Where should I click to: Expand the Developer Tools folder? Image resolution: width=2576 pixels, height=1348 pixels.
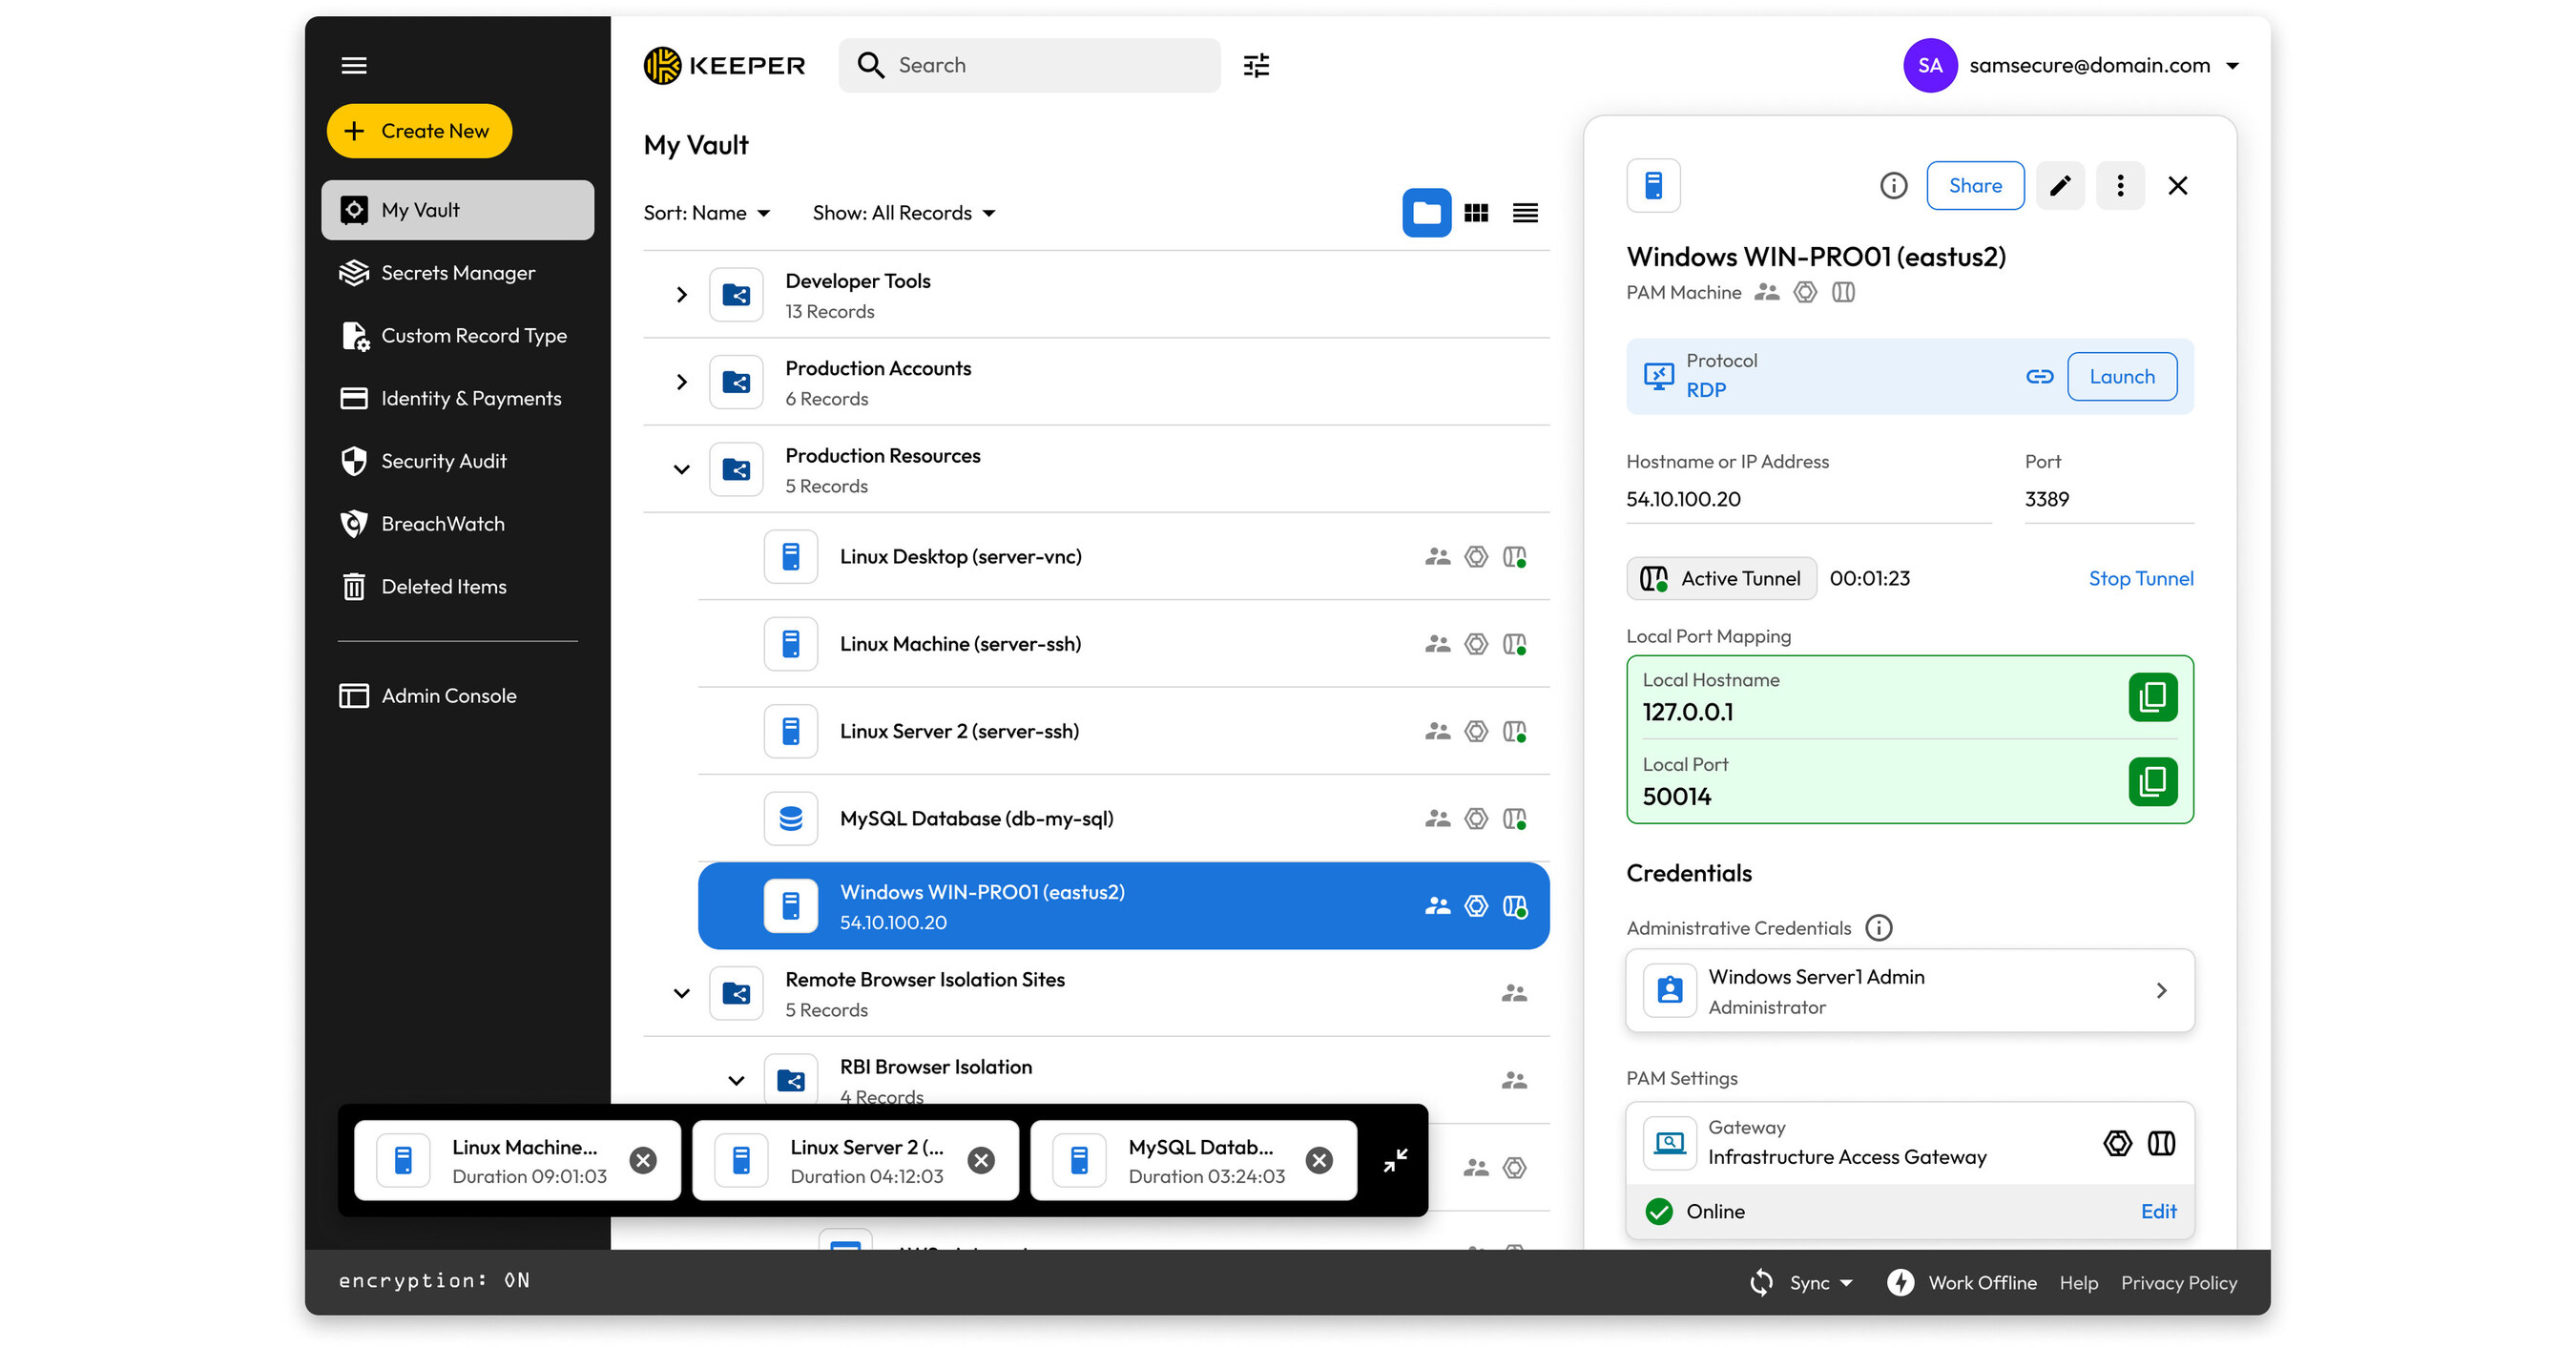[681, 295]
